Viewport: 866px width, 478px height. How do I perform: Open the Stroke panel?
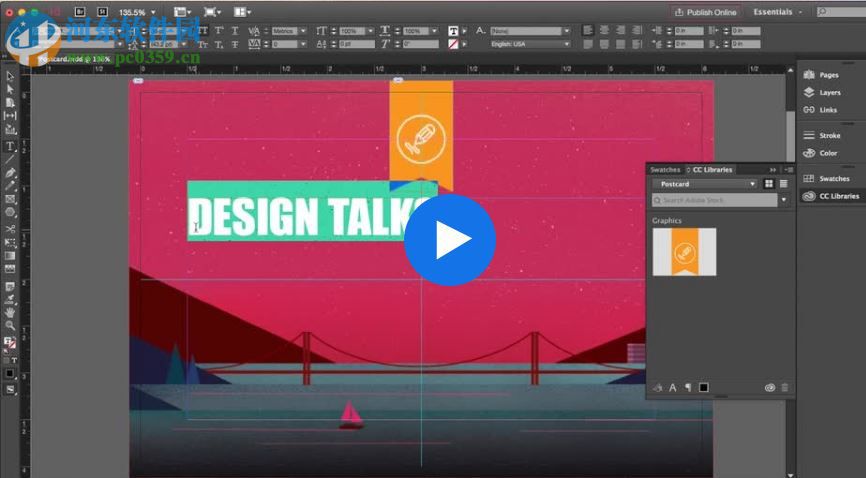(x=823, y=135)
